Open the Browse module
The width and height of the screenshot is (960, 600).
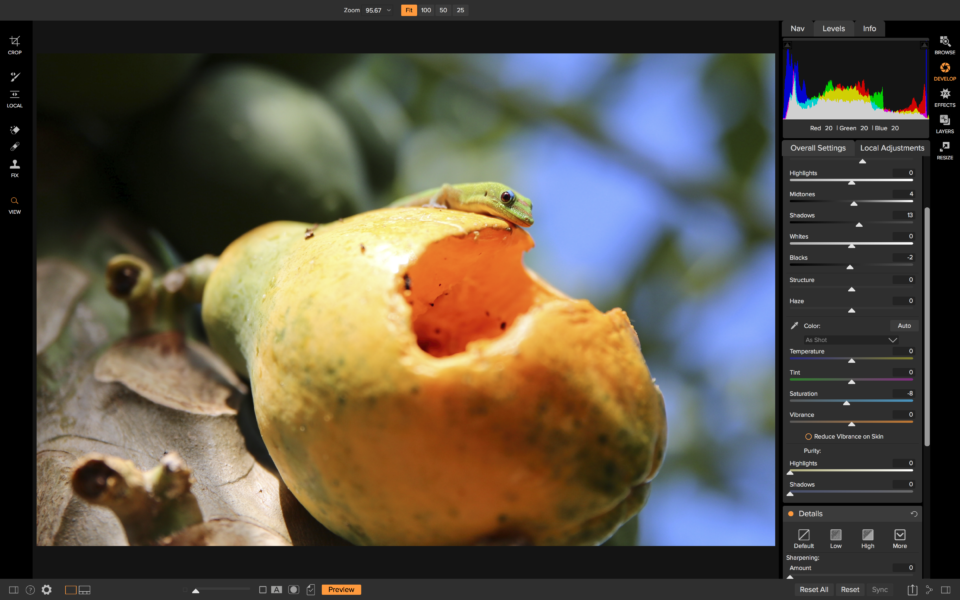point(945,45)
